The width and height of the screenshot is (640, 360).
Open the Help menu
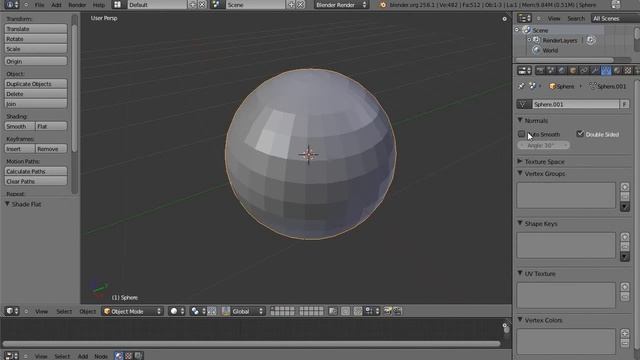click(x=99, y=5)
